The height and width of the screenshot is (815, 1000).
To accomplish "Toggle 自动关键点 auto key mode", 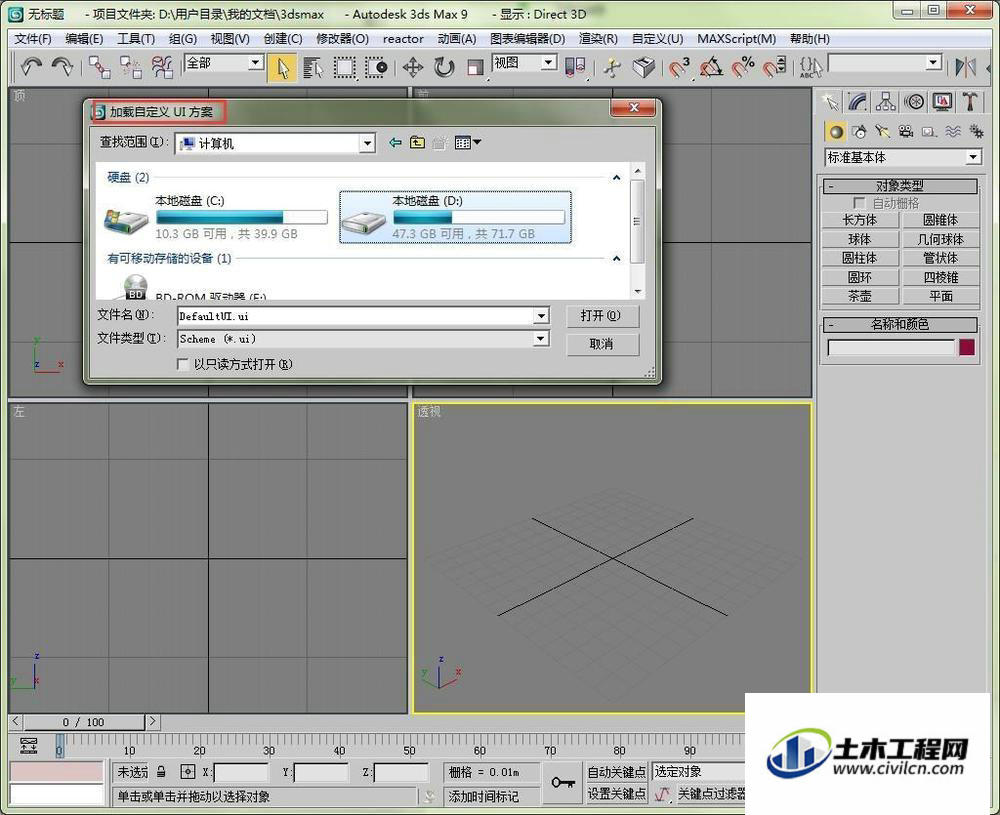I will pos(616,772).
